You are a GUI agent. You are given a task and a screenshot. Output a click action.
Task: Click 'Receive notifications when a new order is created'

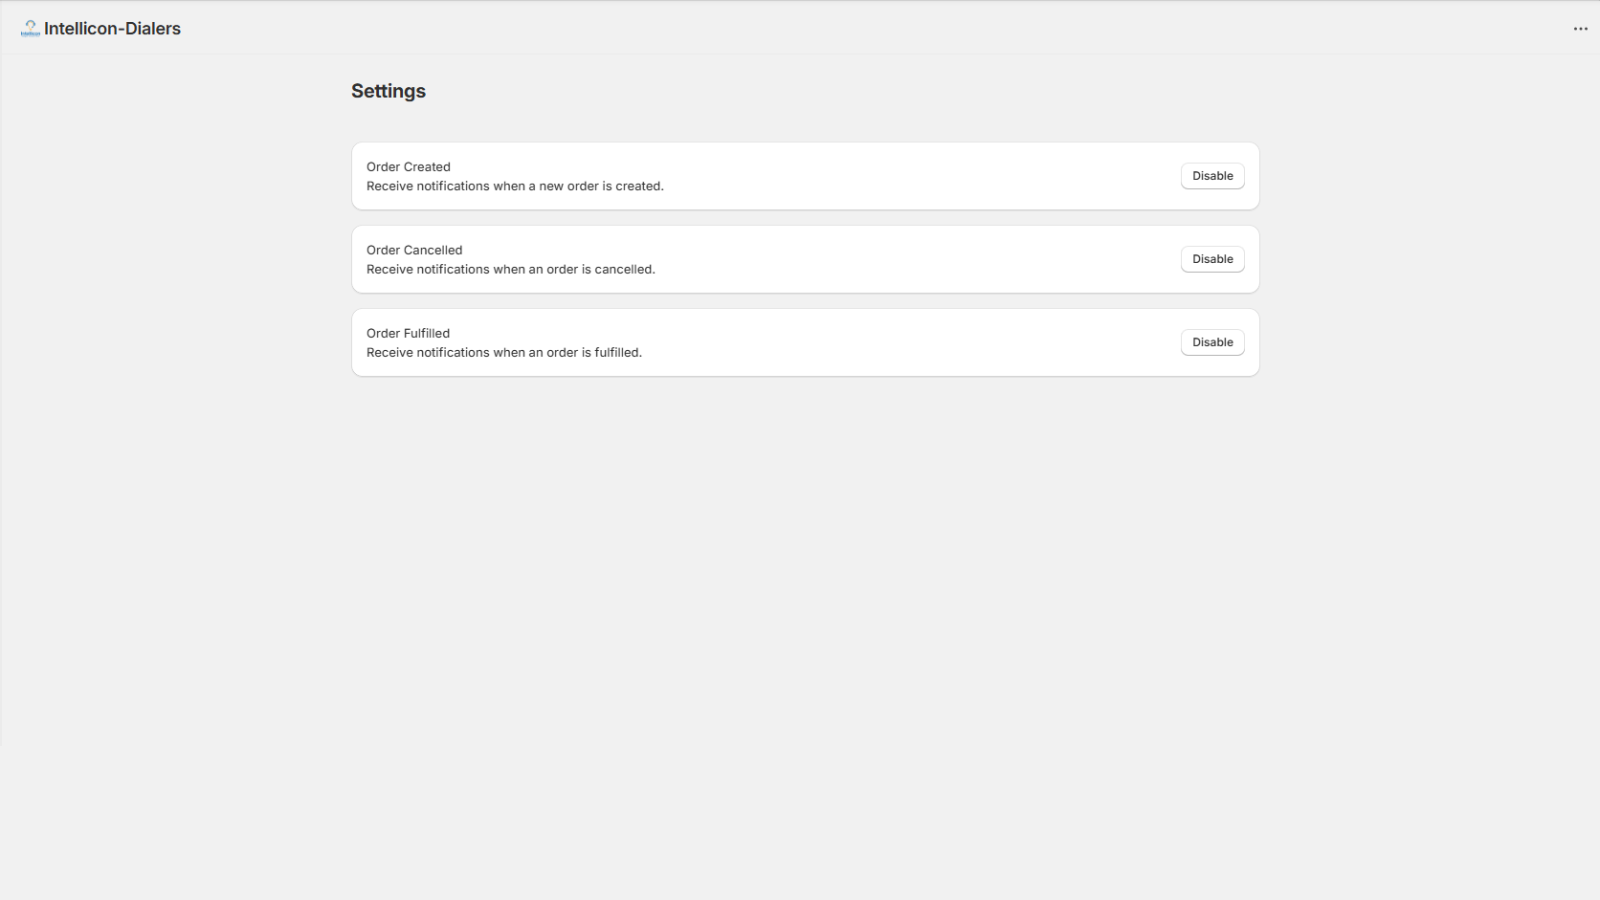[x=515, y=186]
